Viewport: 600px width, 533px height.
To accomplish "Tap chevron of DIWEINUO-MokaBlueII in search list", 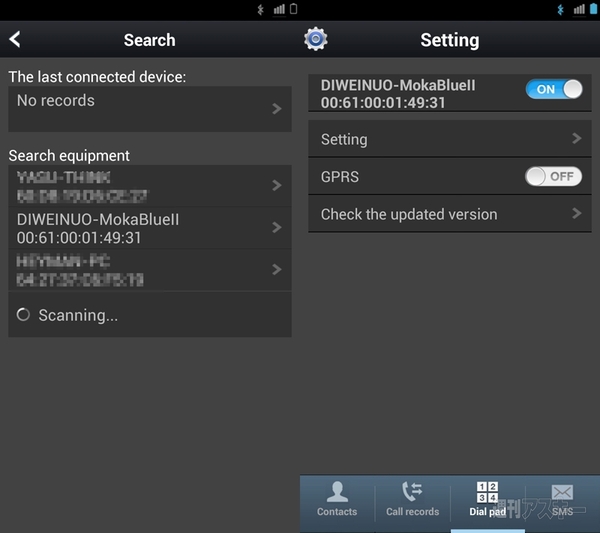I will [277, 227].
